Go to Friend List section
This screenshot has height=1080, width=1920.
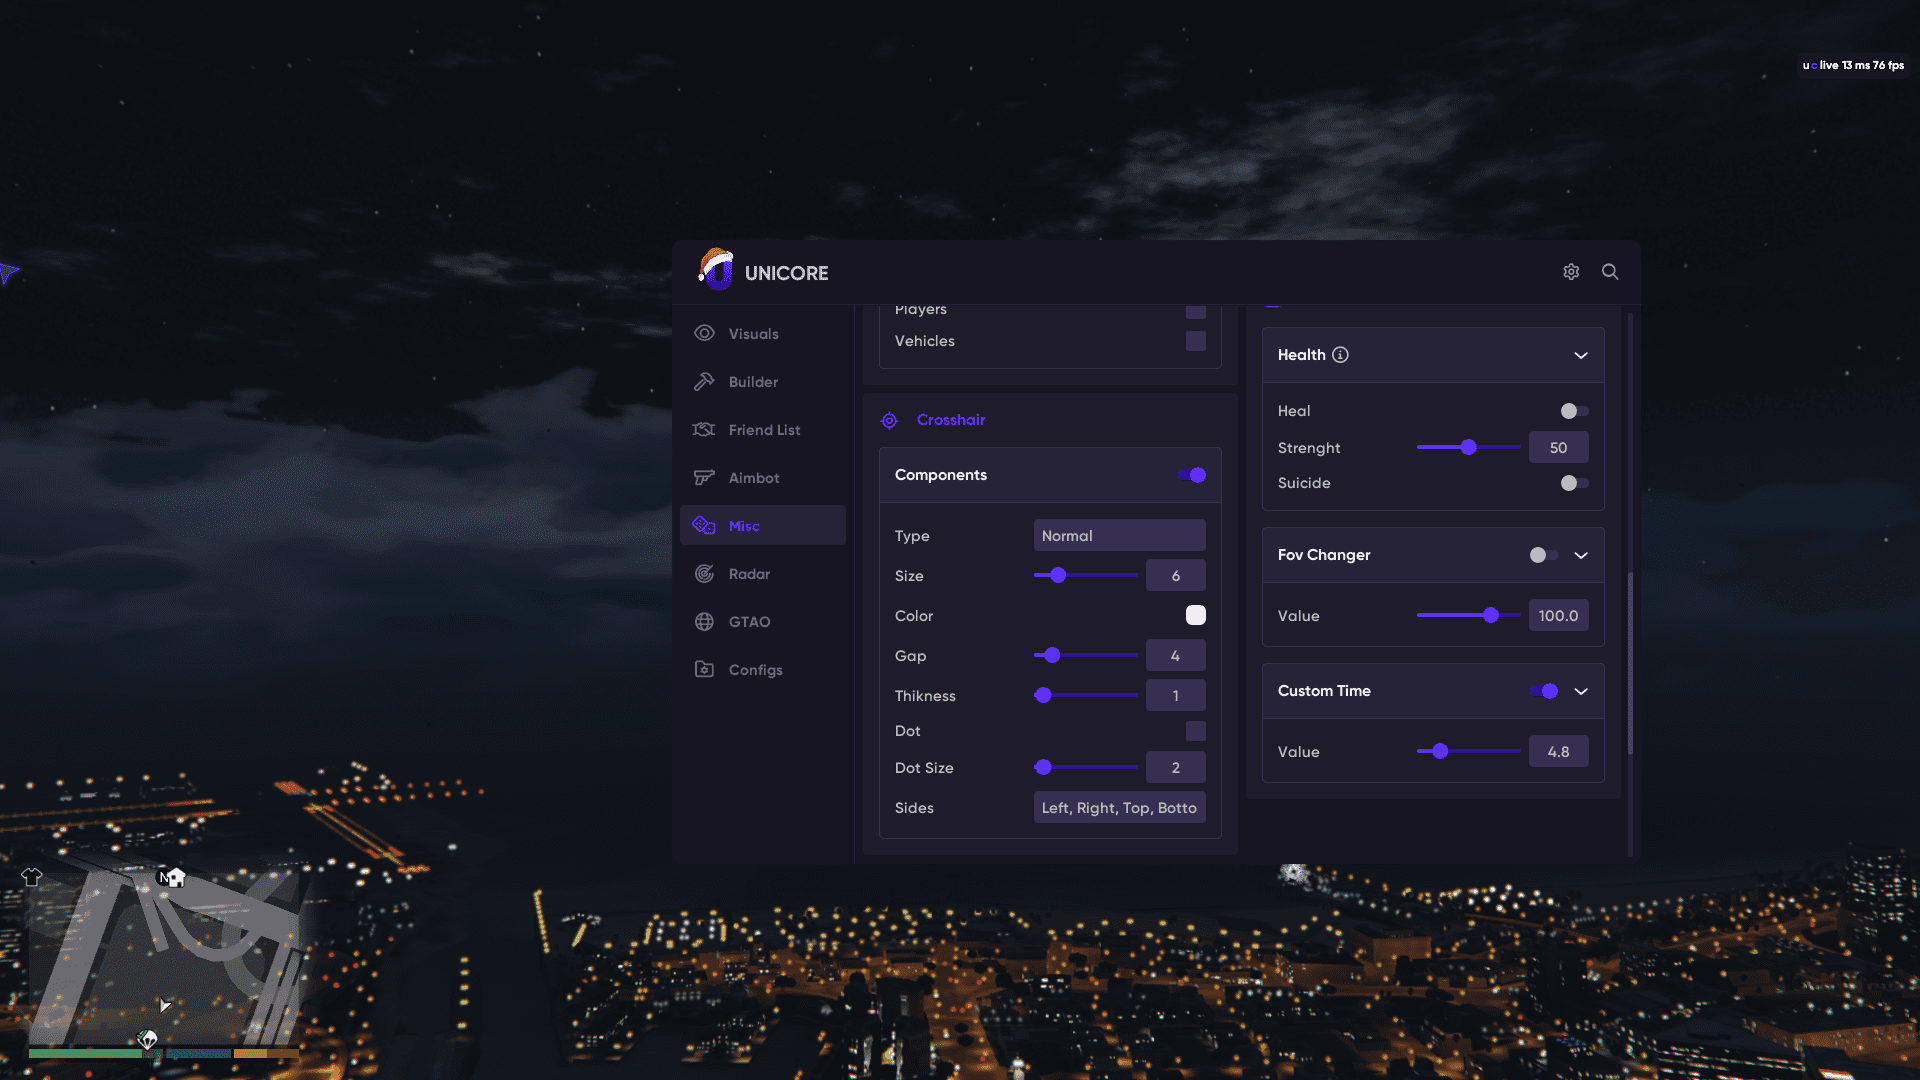pyautogui.click(x=763, y=430)
